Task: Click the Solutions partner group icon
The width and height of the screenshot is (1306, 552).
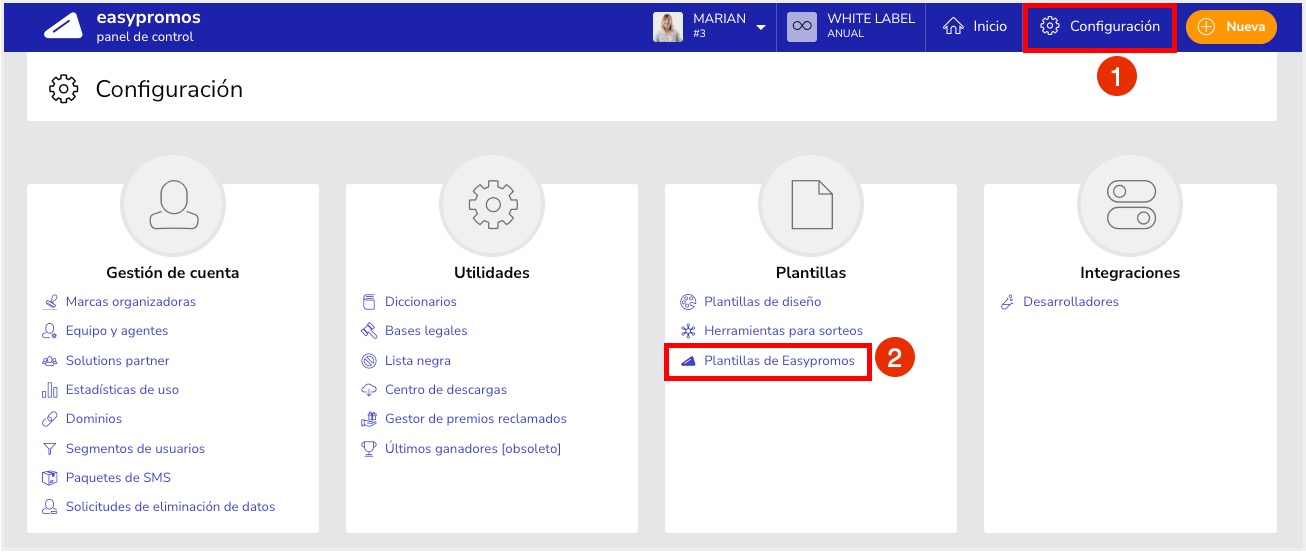Action: [50, 360]
